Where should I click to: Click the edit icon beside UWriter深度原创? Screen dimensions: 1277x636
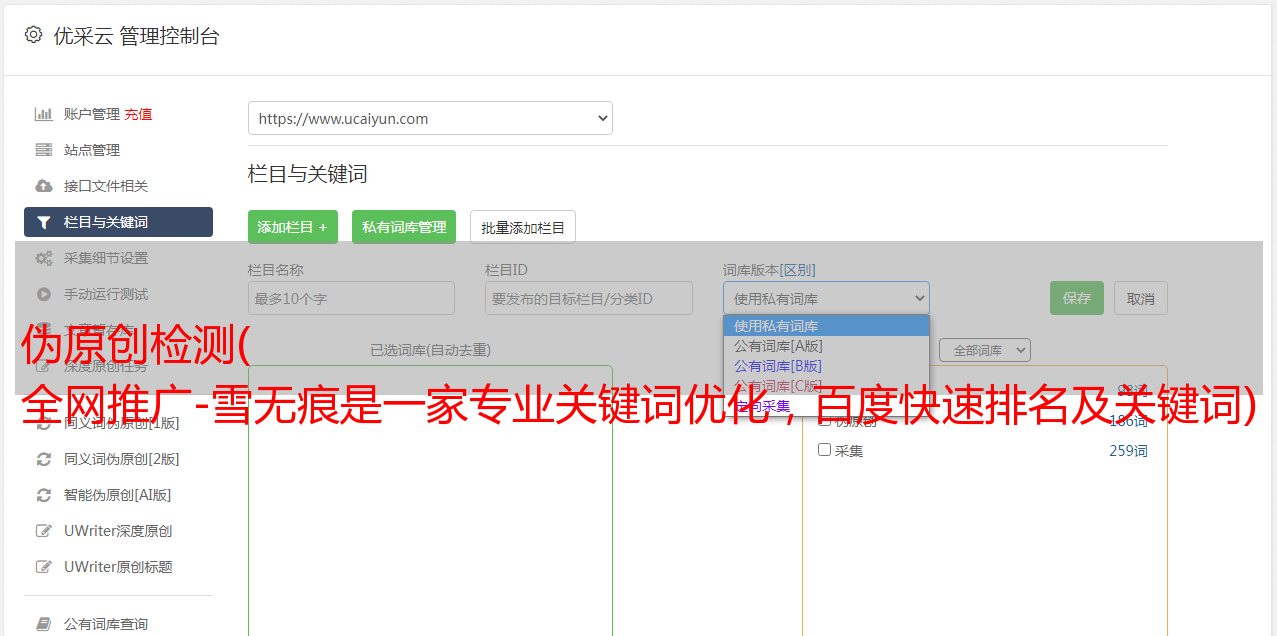(43, 531)
